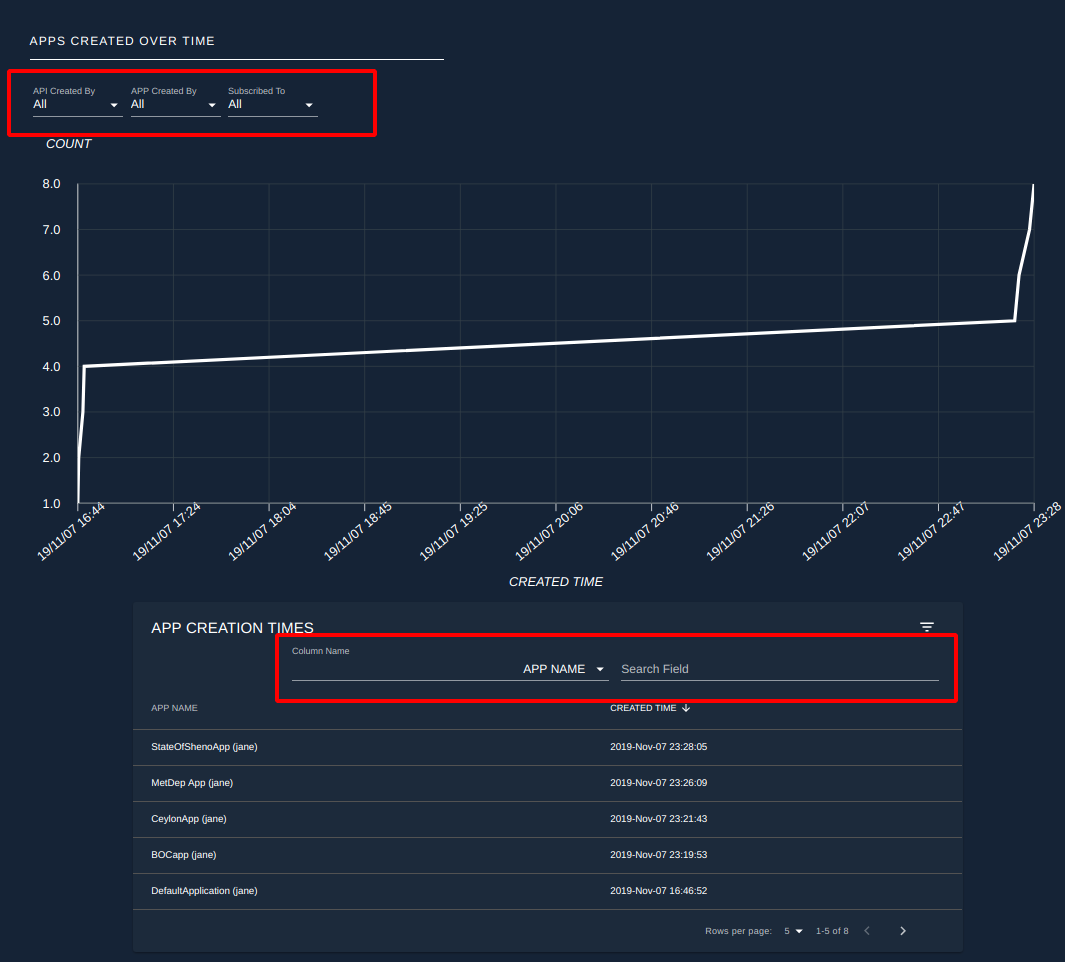Screen dimensions: 1065x962
Task: Select the CeylonApp (jane) row
Action: click(x=547, y=819)
